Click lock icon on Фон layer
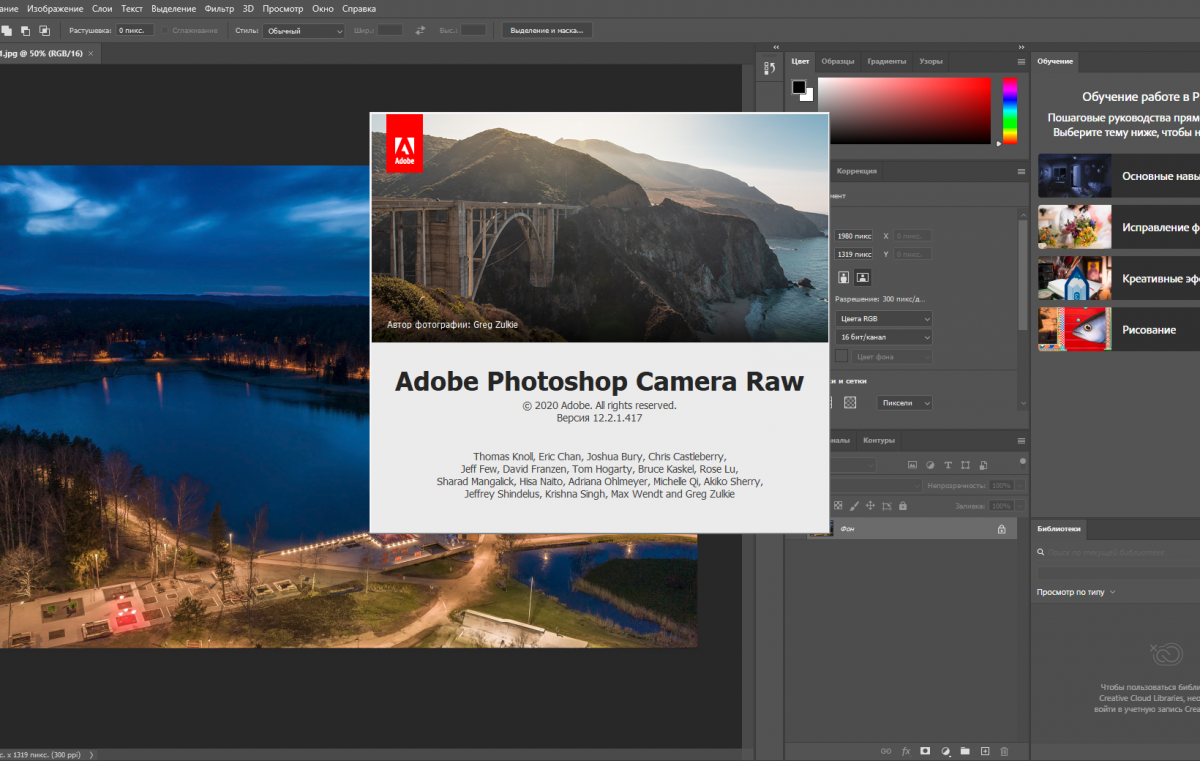1200x761 pixels. point(1002,529)
